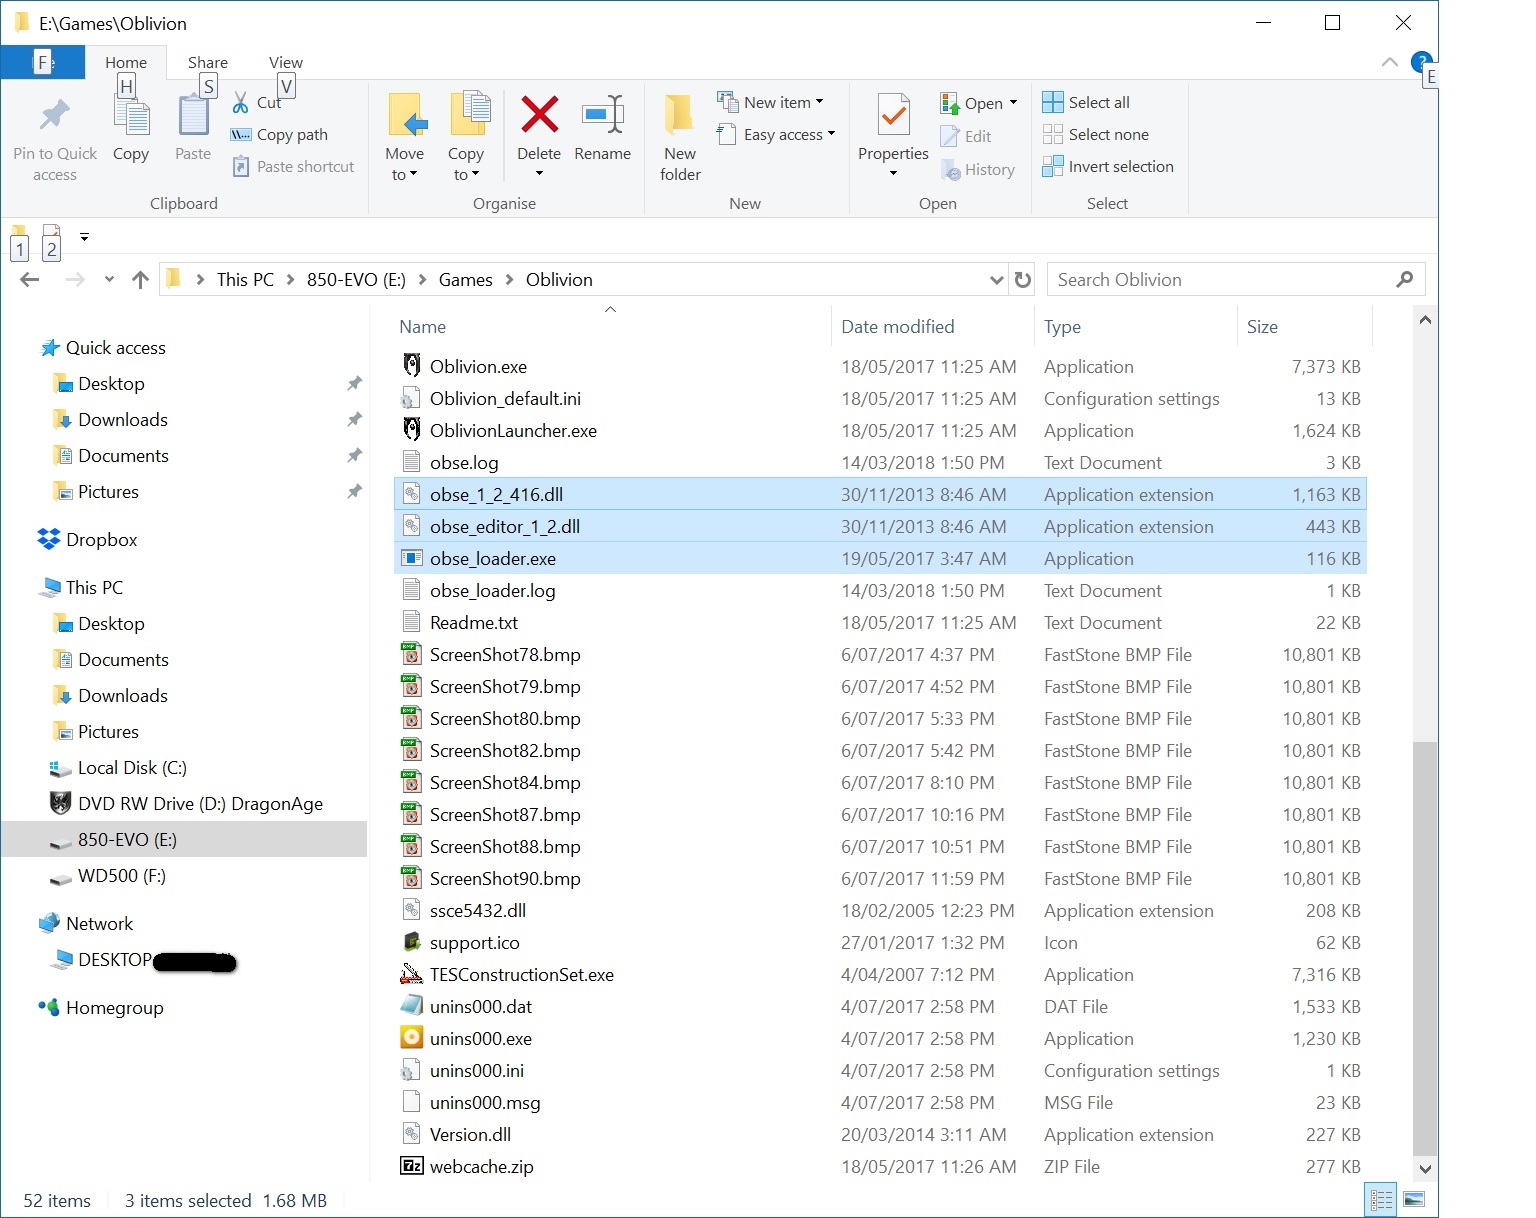Click the Select none icon

(1053, 134)
